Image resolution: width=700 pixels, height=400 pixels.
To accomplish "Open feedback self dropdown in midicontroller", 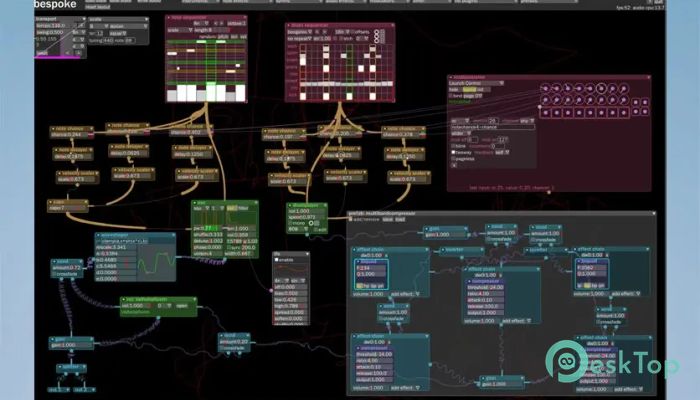I will pyautogui.click(x=502, y=152).
